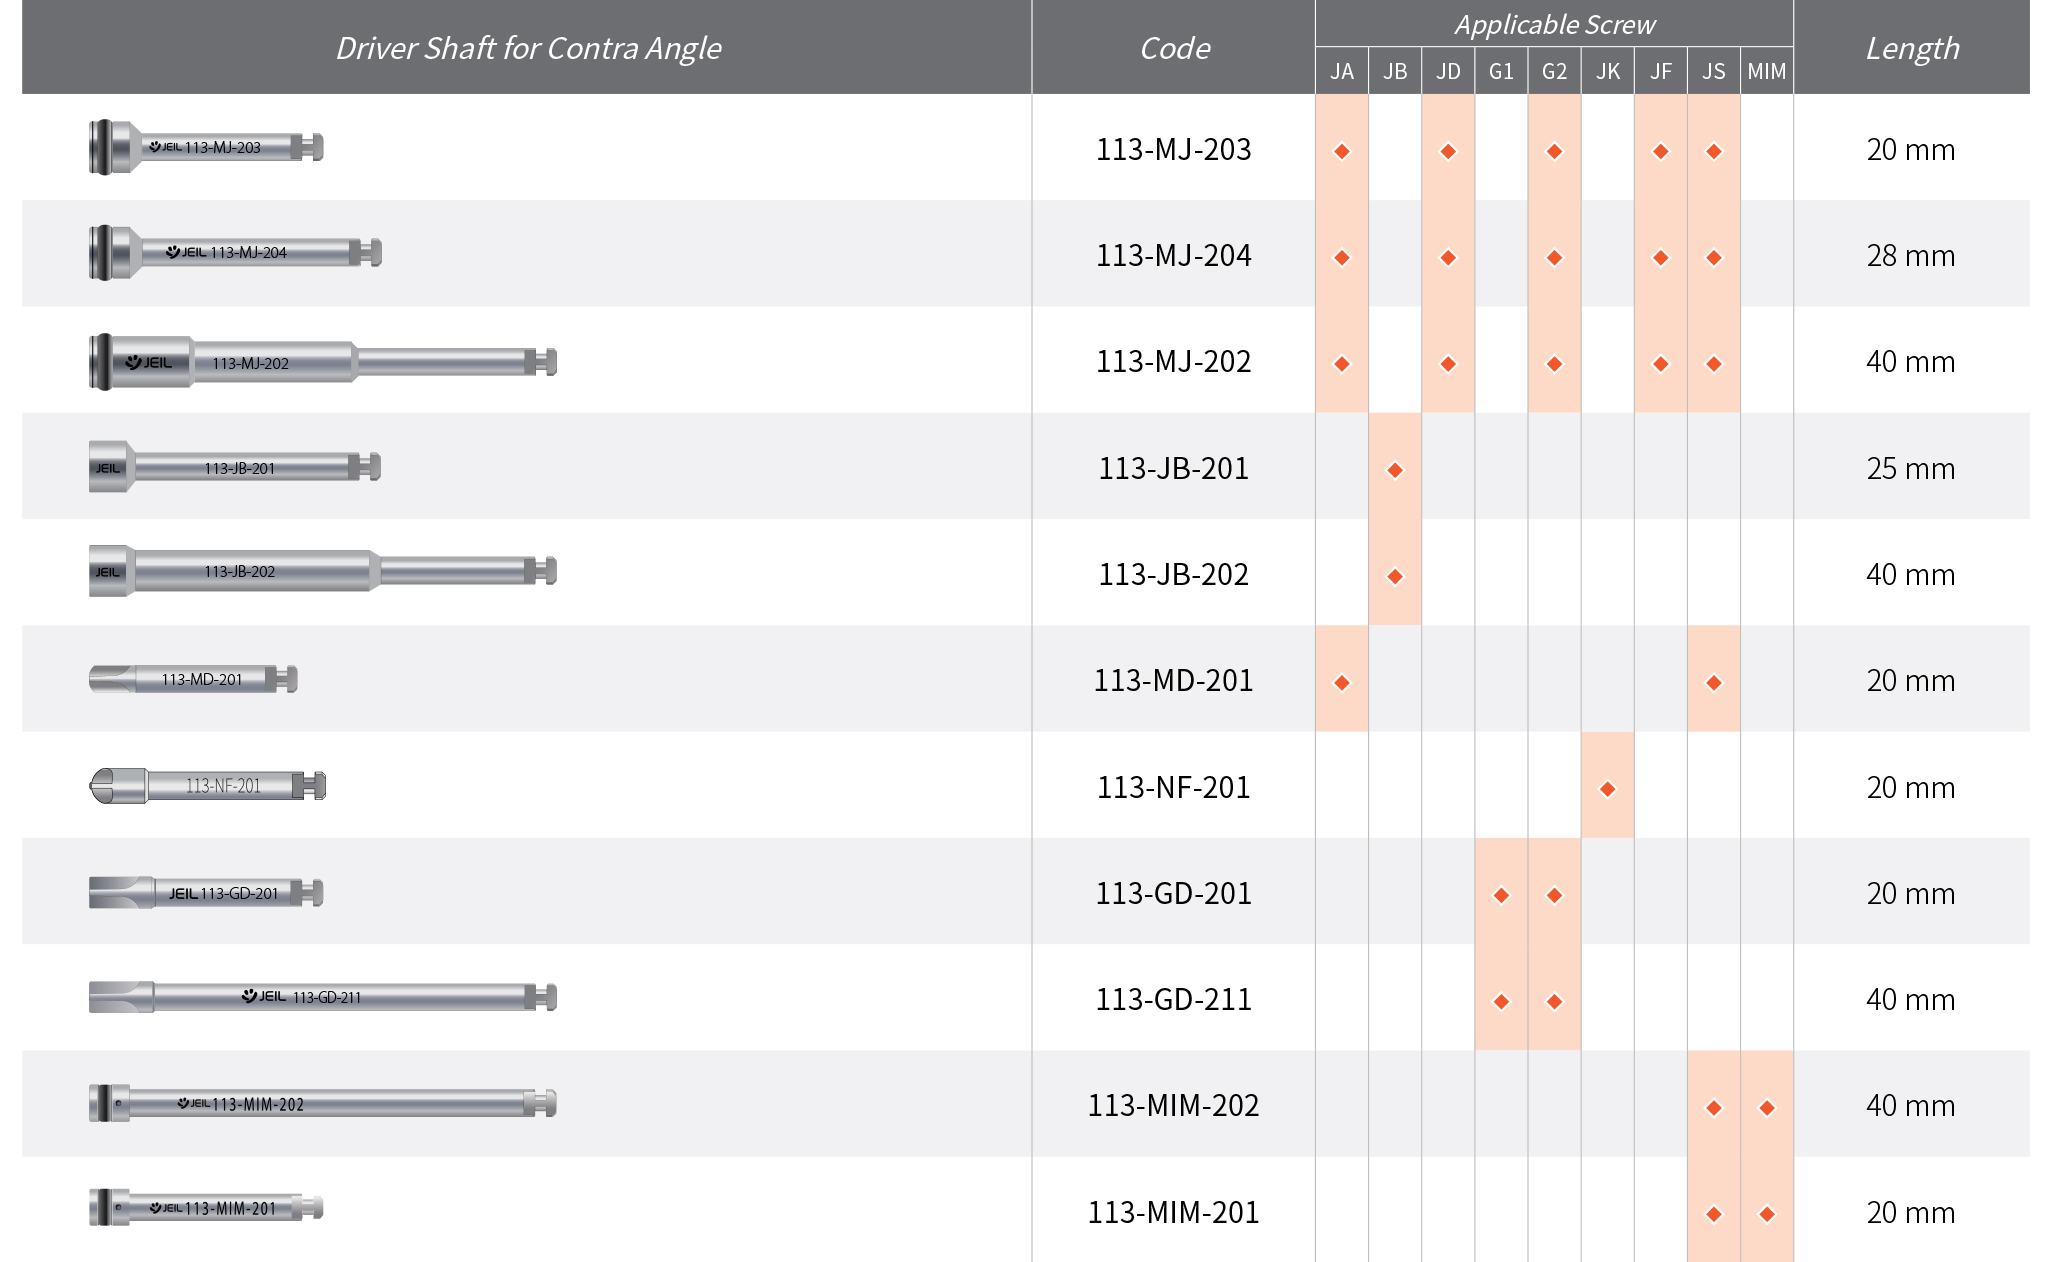Click JS diamond marker in 113-MJ-204 row
Screen dimensions: 2067x1262
(1714, 258)
